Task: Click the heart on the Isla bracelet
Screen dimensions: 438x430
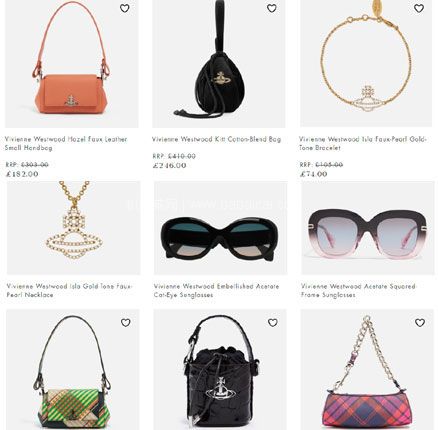Action: pyautogui.click(x=419, y=8)
